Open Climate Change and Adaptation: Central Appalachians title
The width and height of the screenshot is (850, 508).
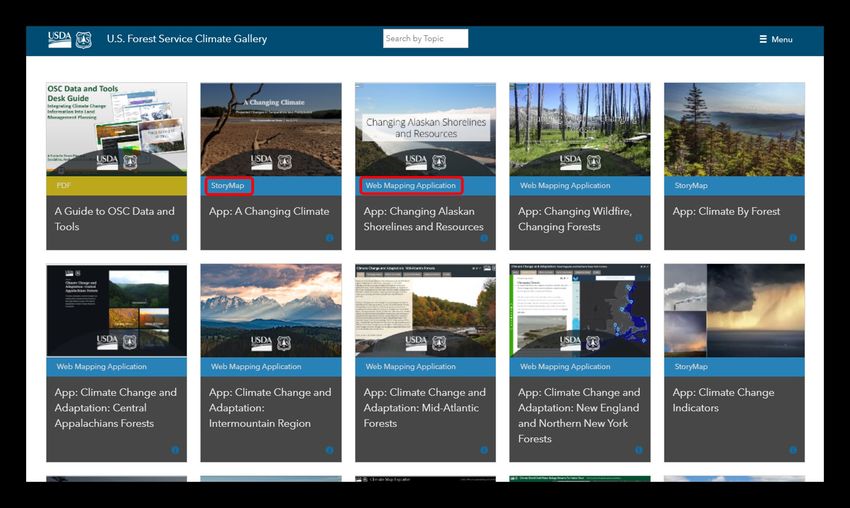click(x=115, y=408)
